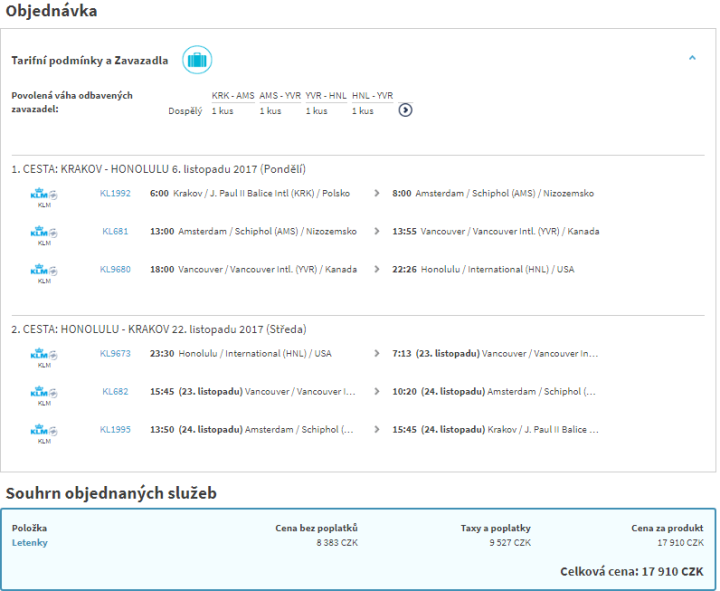Open flight number KL9673 link

[x=115, y=353]
